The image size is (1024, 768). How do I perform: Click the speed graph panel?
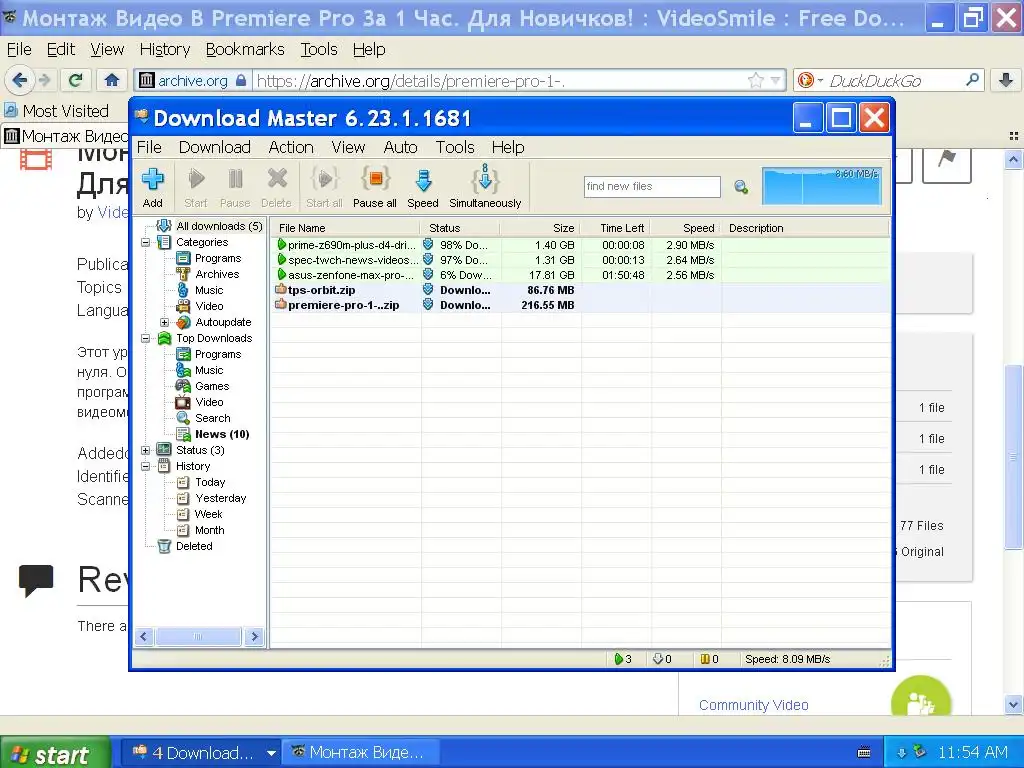(822, 186)
